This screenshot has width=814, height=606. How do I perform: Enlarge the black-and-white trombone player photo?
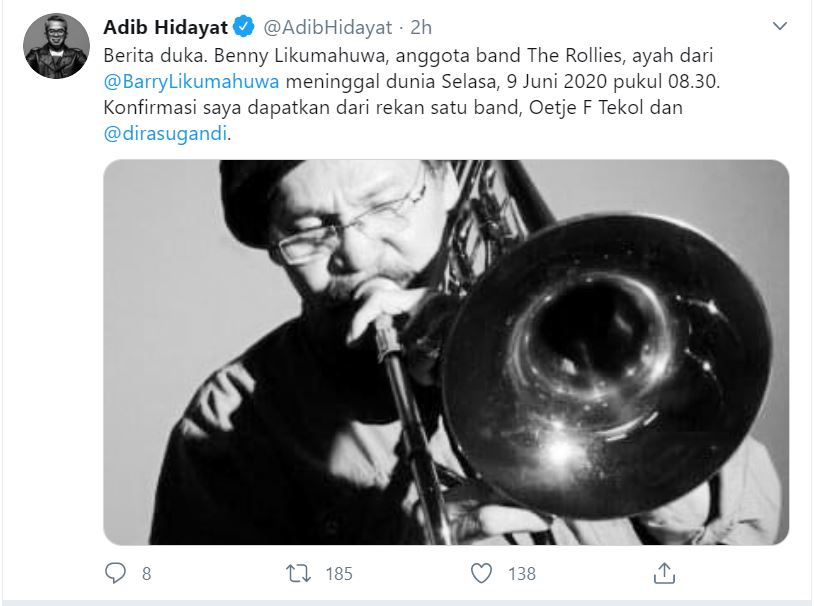click(x=446, y=352)
